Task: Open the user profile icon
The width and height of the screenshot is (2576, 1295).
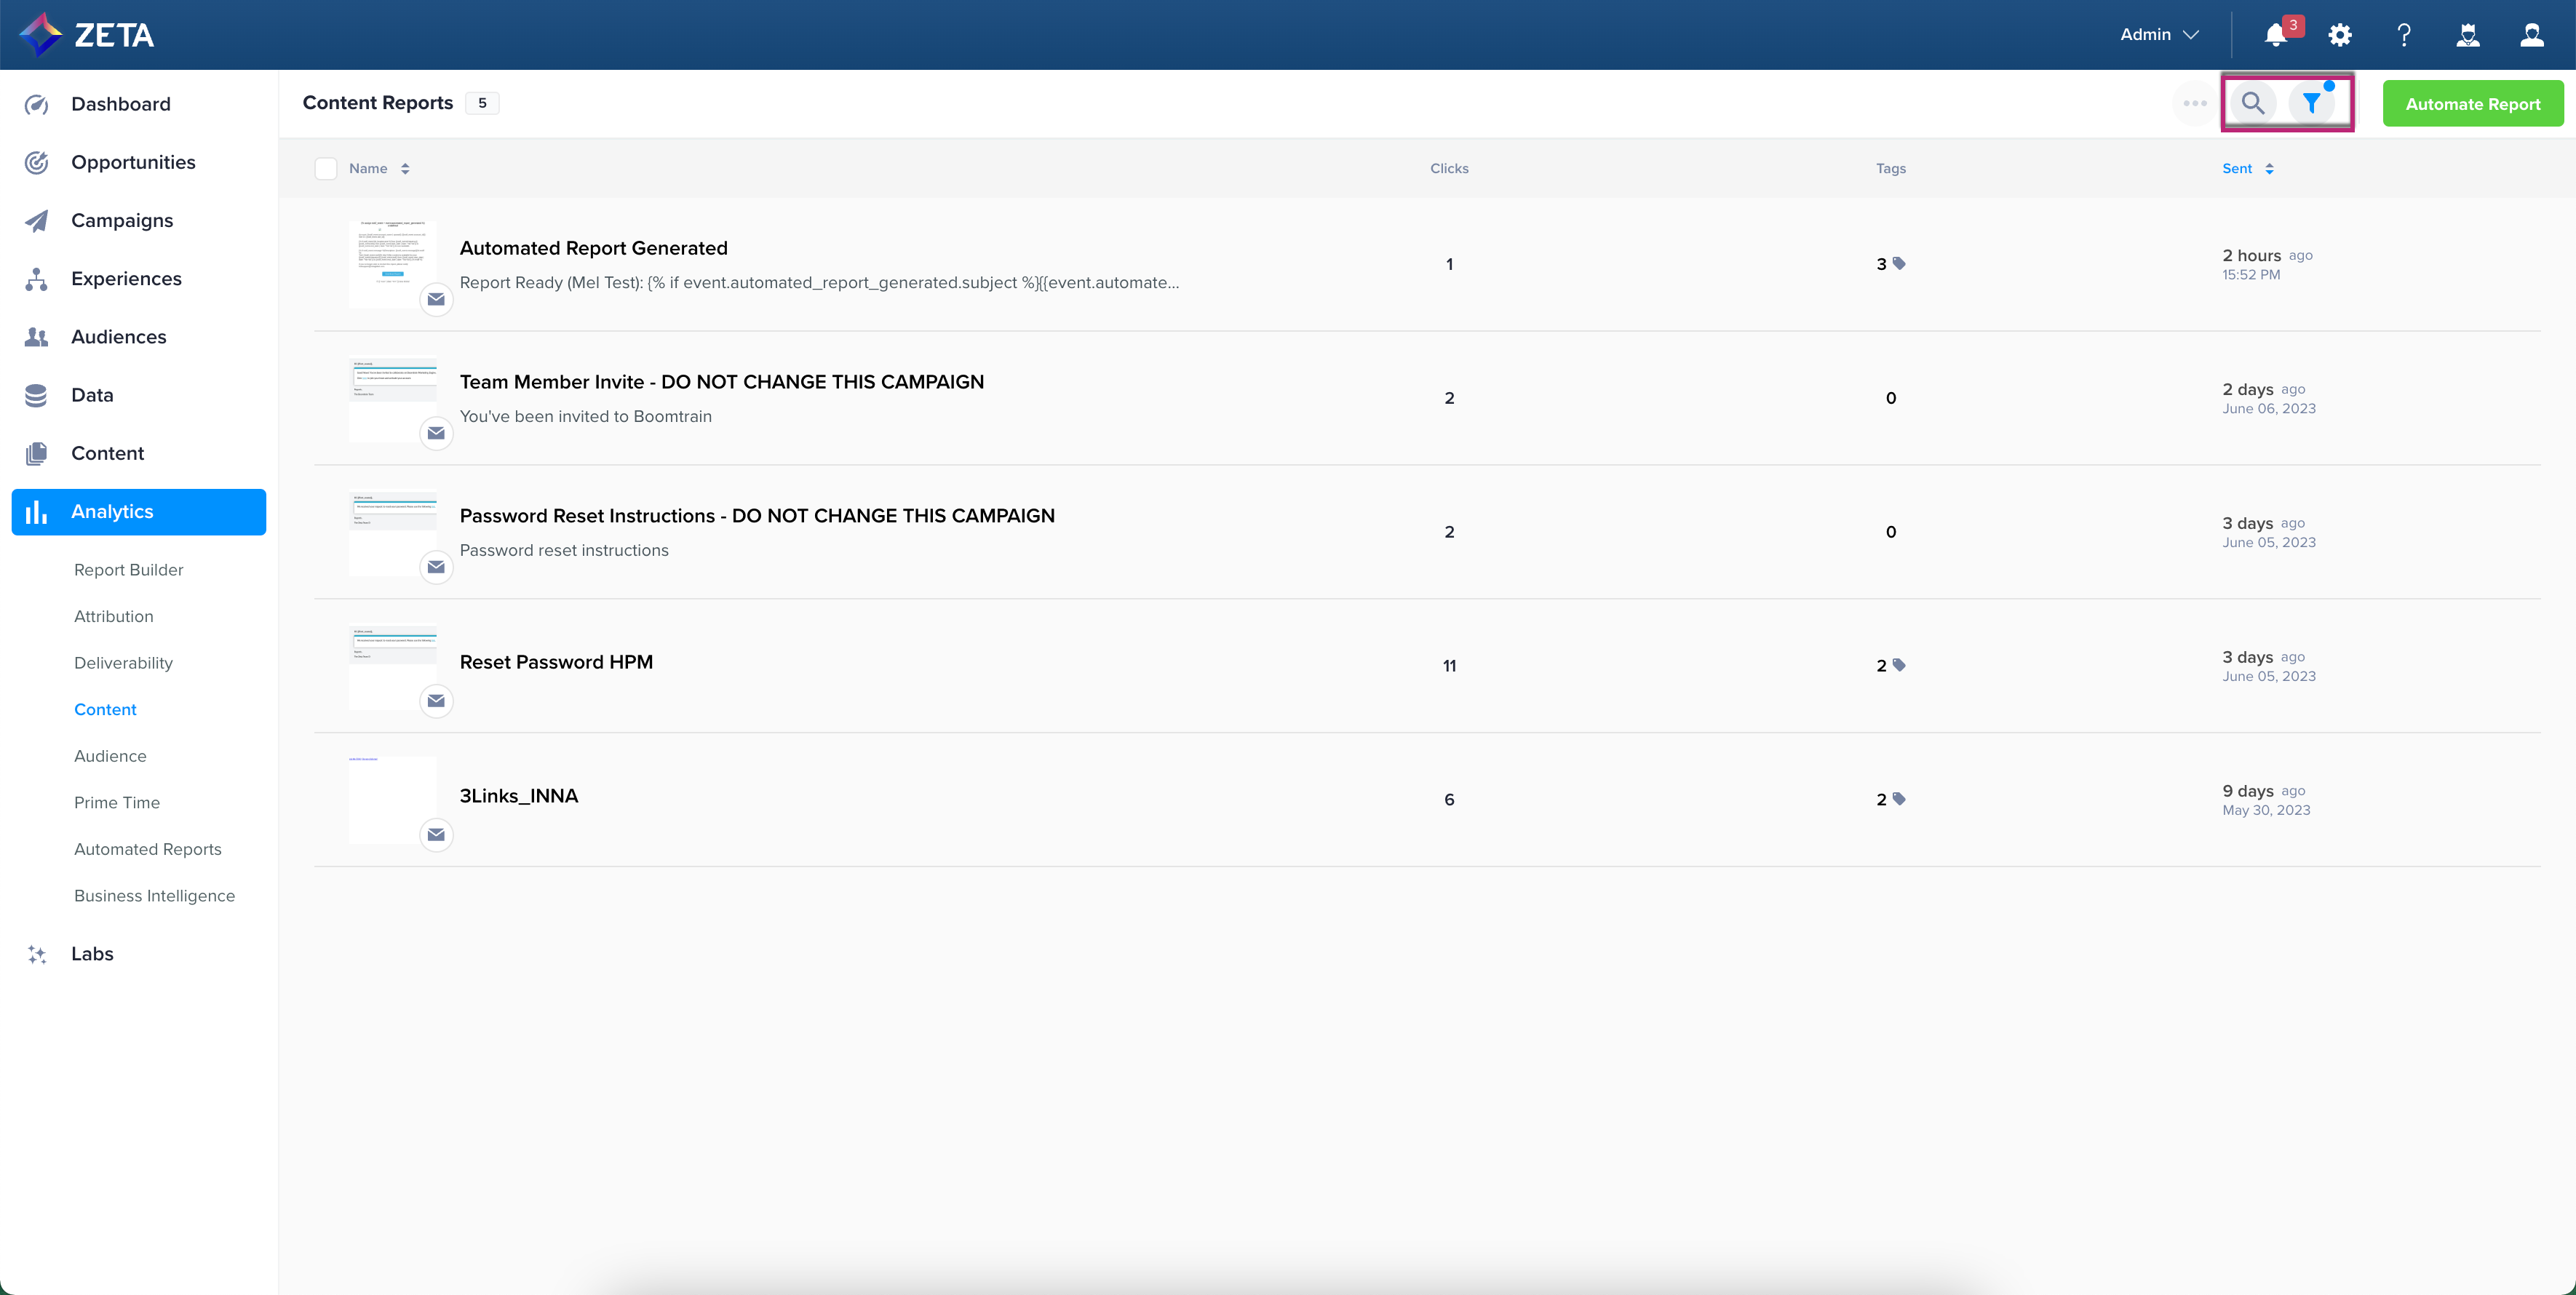Action: point(2531,35)
